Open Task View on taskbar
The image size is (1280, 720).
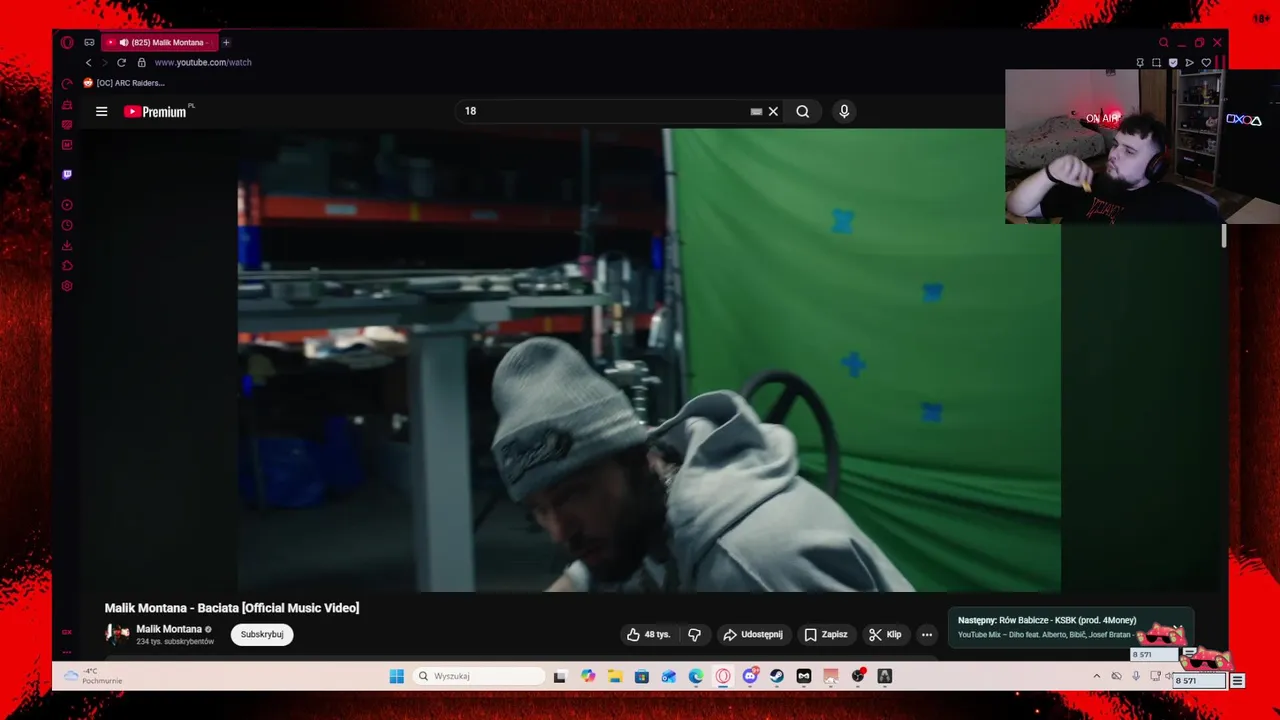[560, 676]
